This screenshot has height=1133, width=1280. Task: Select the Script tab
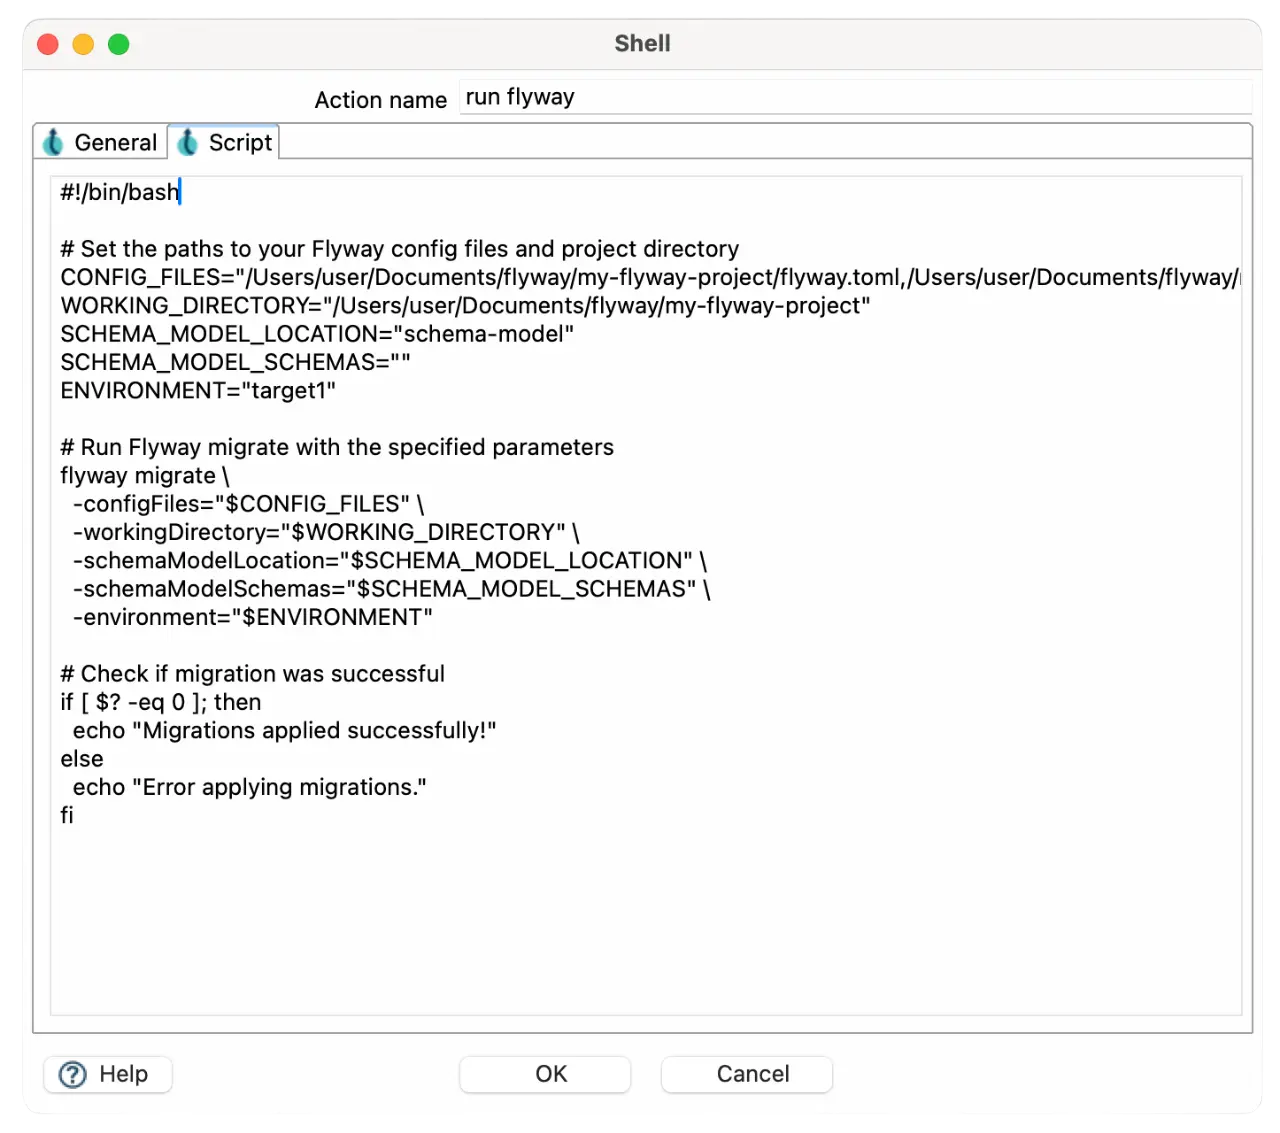click(239, 143)
